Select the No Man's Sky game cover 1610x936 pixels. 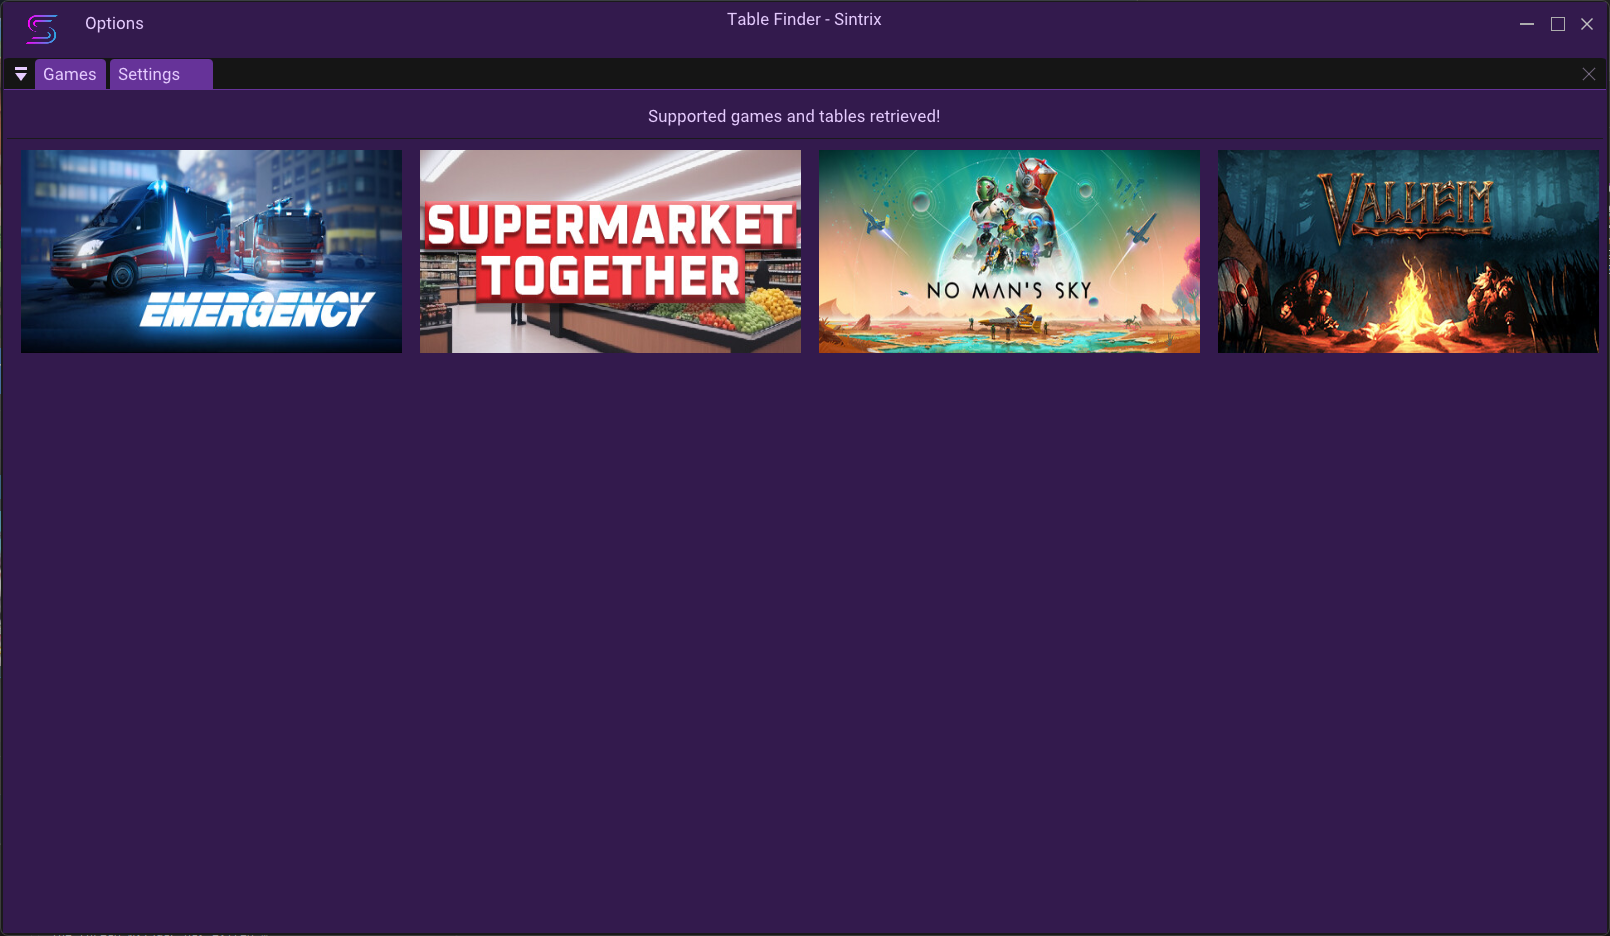tap(1009, 251)
